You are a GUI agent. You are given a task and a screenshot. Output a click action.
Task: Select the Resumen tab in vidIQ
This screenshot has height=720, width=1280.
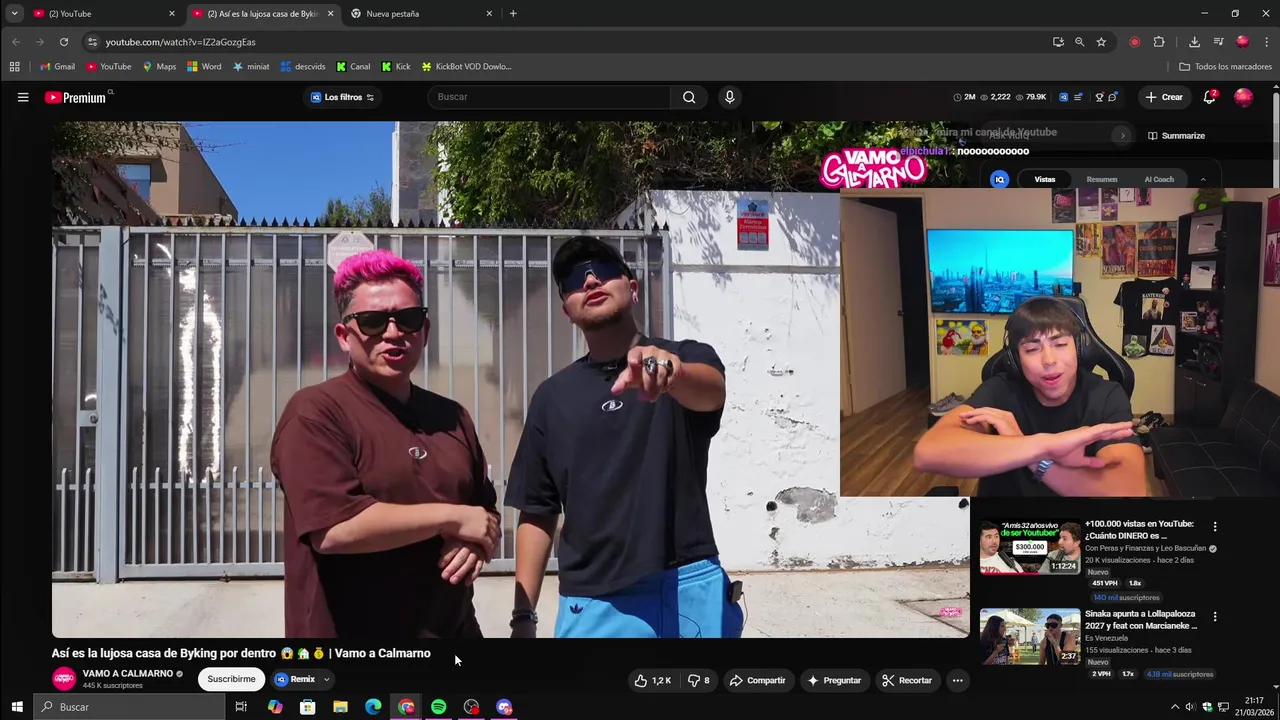[x=1102, y=180]
